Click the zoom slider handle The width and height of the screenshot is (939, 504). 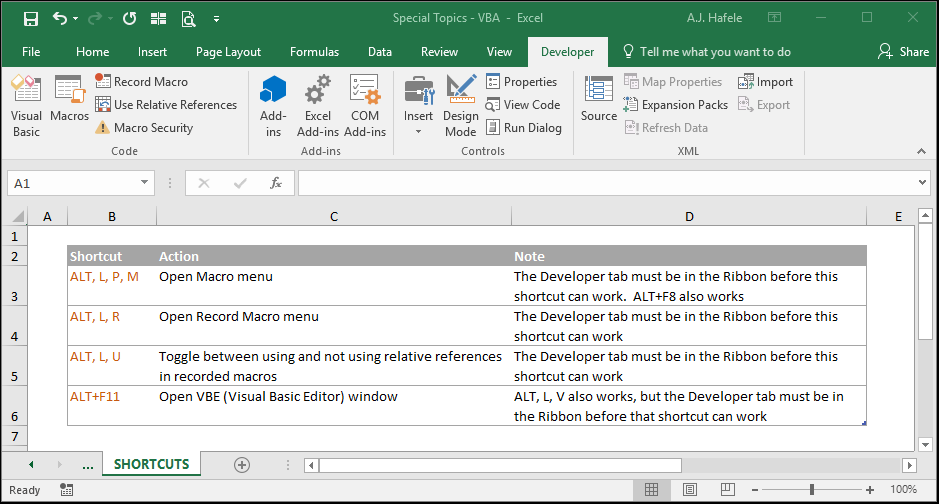(x=812, y=490)
